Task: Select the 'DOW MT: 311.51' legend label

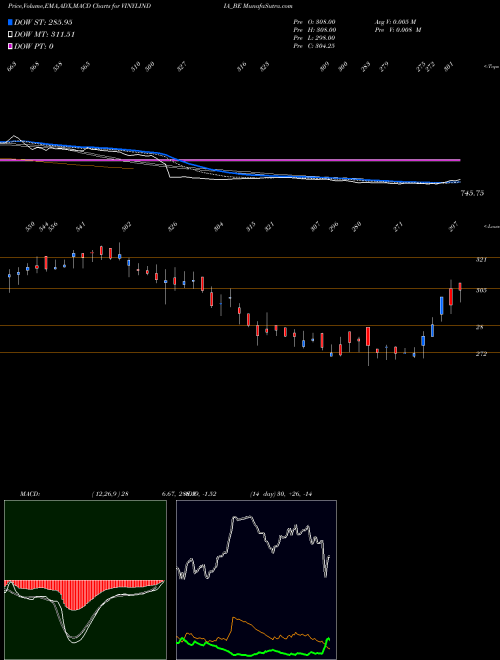Action: click(45, 35)
